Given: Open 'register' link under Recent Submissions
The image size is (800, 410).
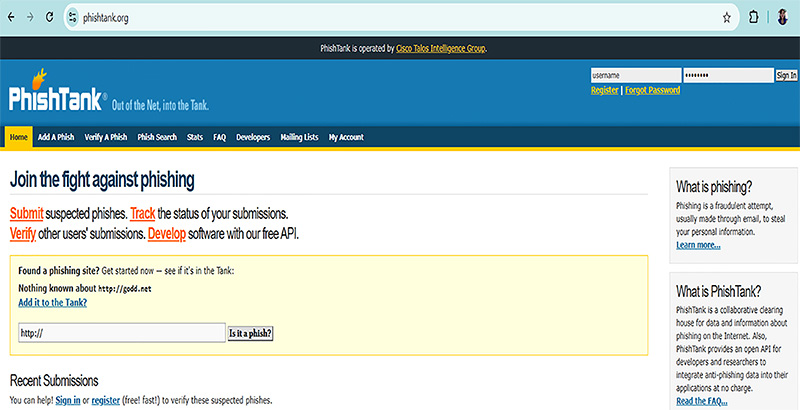Looking at the screenshot, I should [106, 400].
